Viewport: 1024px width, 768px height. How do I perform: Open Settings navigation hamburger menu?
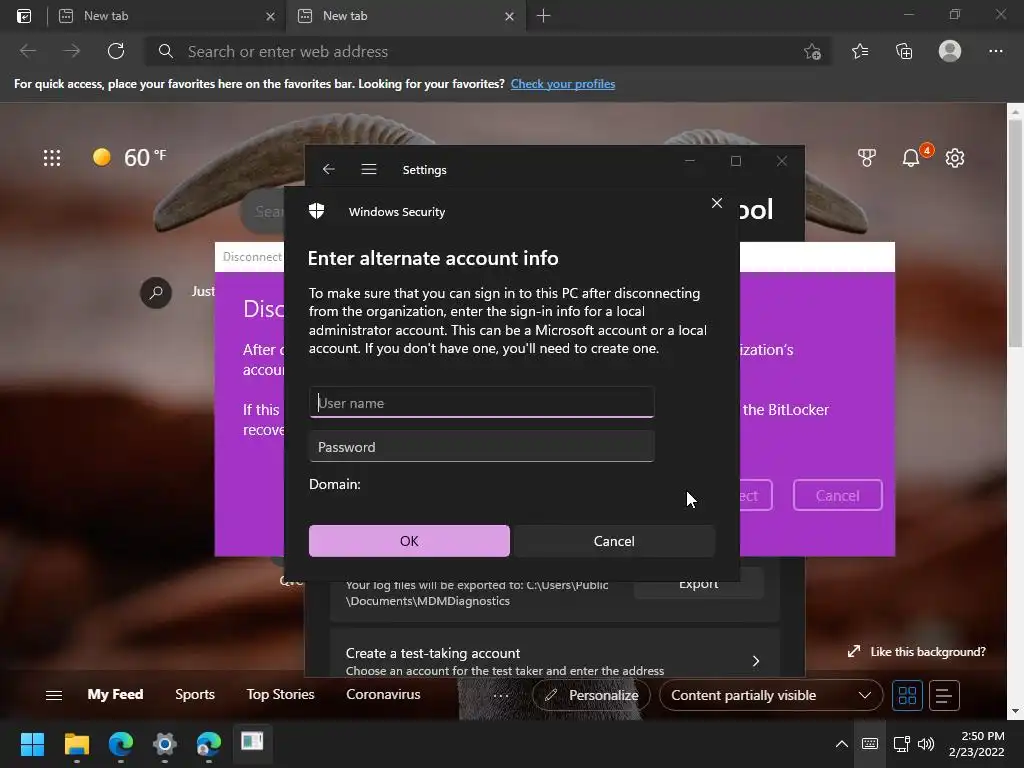(x=369, y=169)
